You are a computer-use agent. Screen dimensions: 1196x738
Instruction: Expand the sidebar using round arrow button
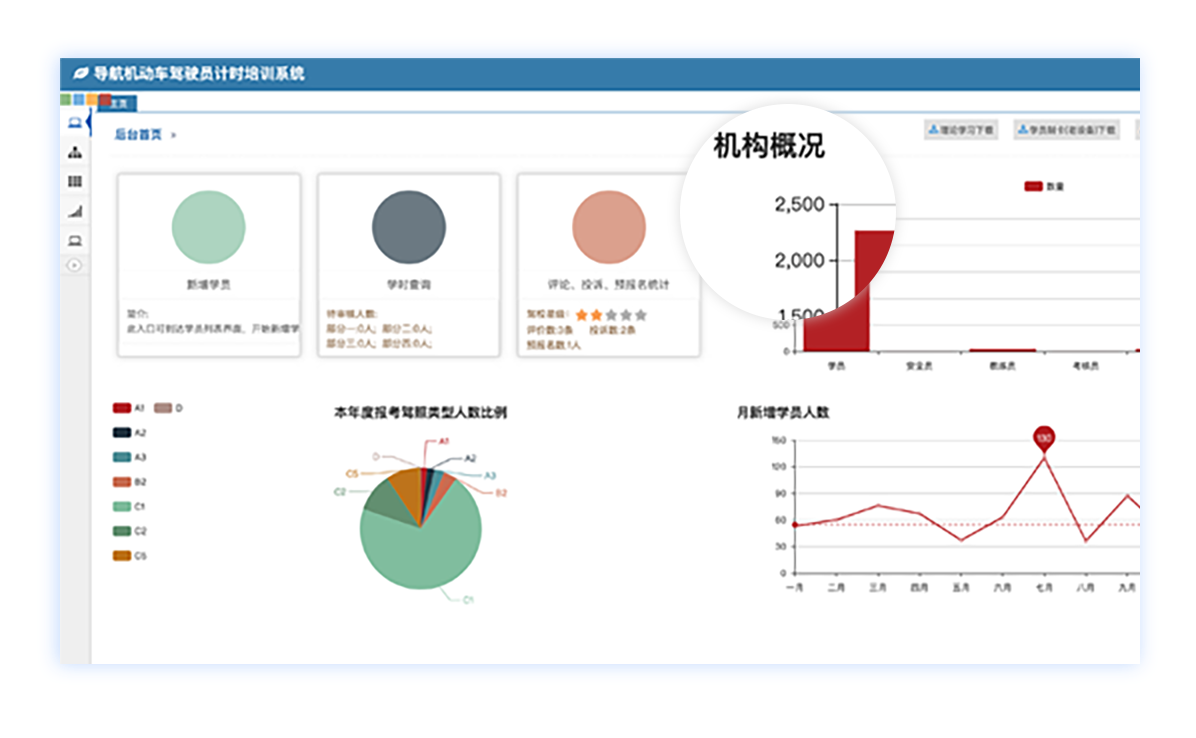click(74, 265)
